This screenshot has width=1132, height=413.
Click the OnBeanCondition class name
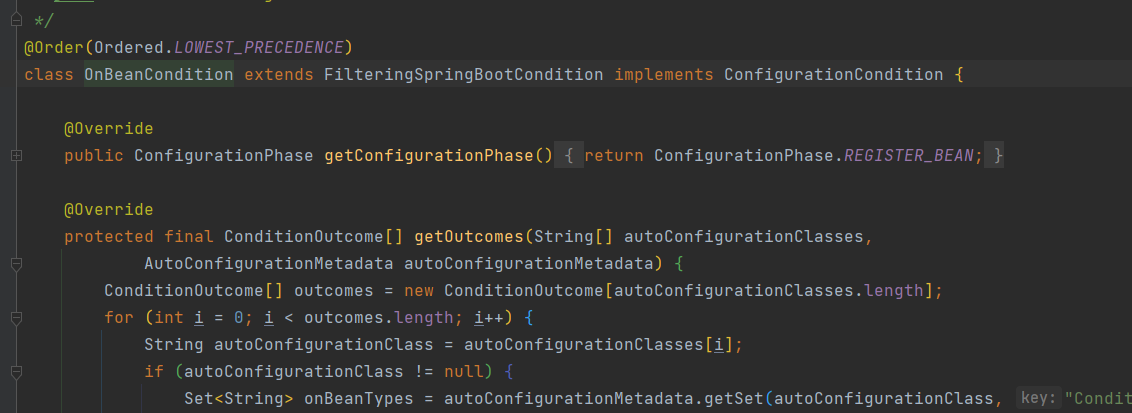[x=158, y=75]
